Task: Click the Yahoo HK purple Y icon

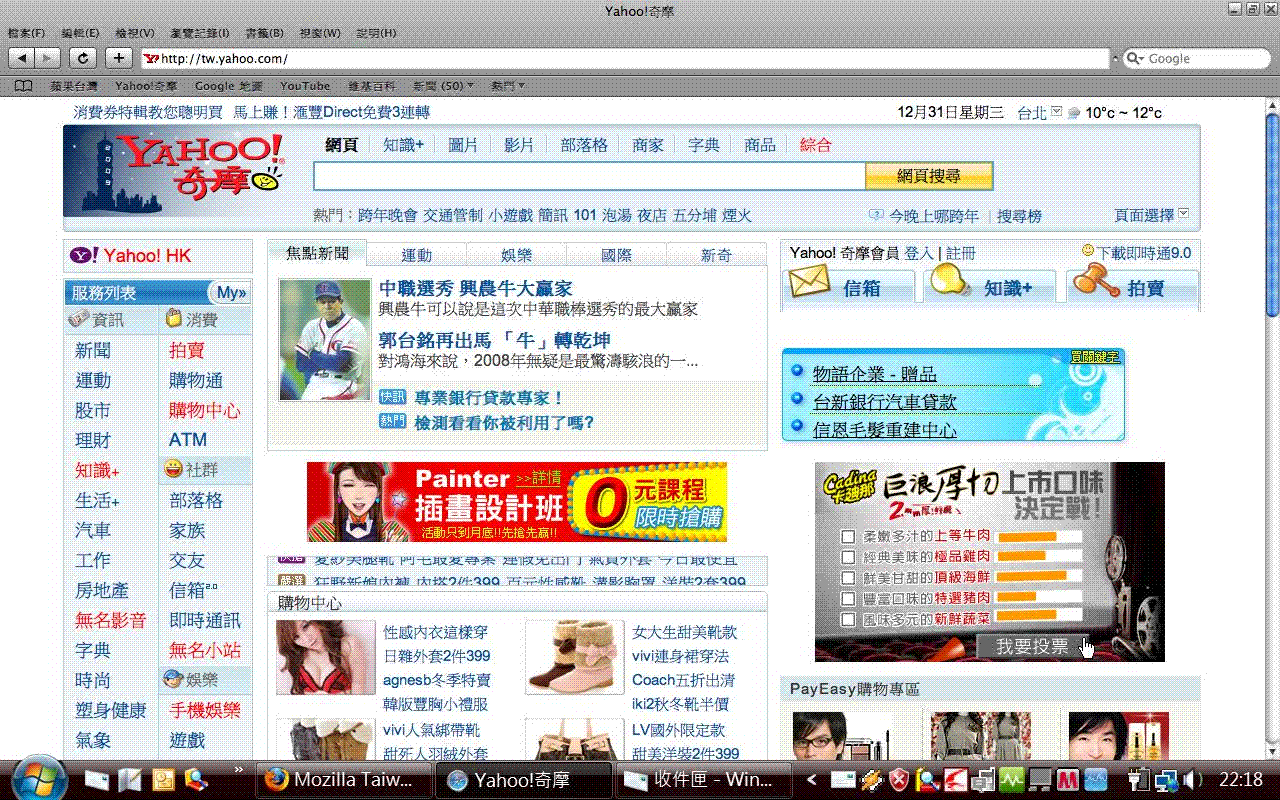Action: click(x=84, y=256)
